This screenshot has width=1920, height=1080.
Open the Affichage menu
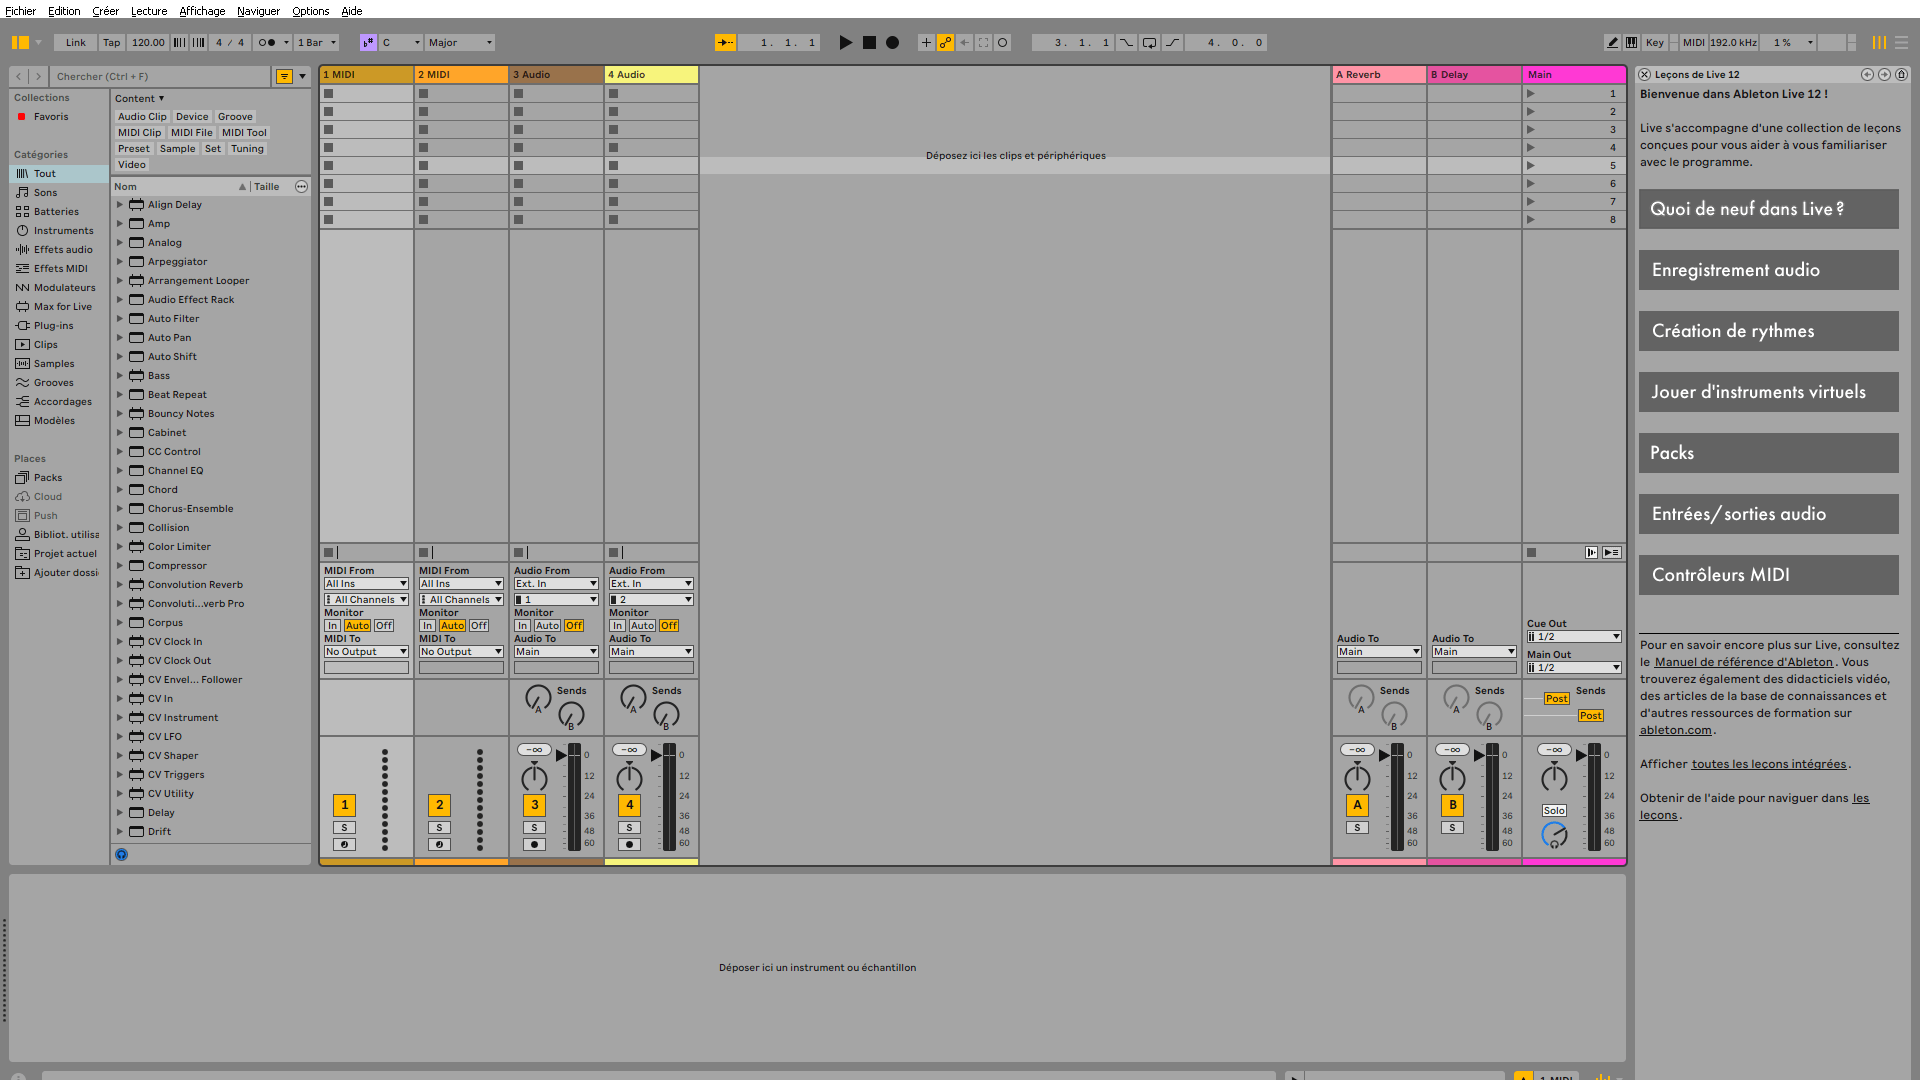point(202,11)
